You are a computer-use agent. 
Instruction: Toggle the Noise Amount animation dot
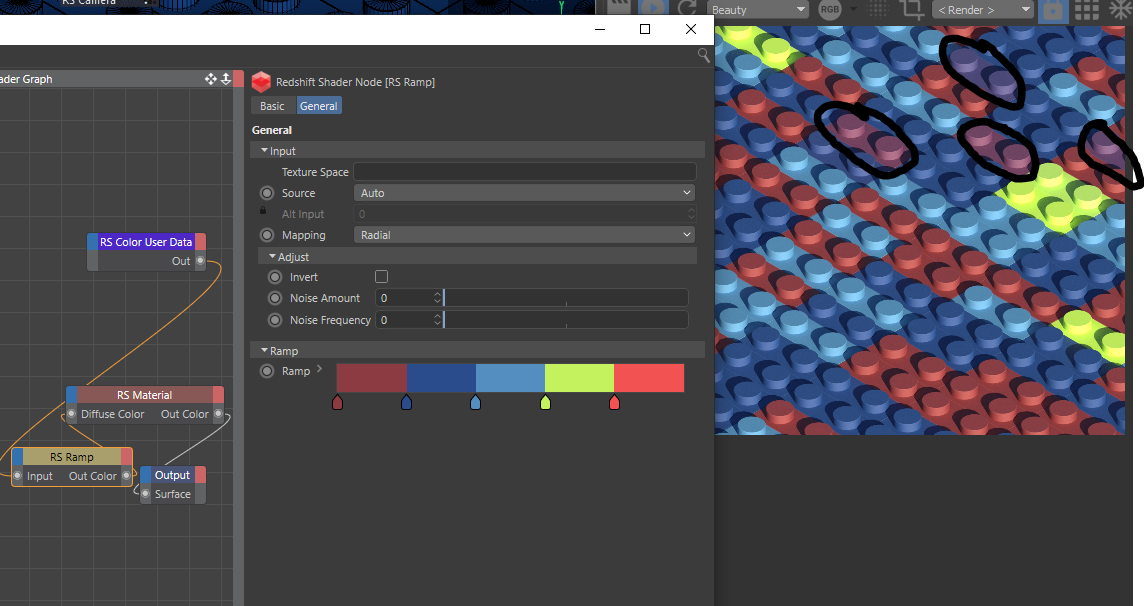[x=275, y=298]
